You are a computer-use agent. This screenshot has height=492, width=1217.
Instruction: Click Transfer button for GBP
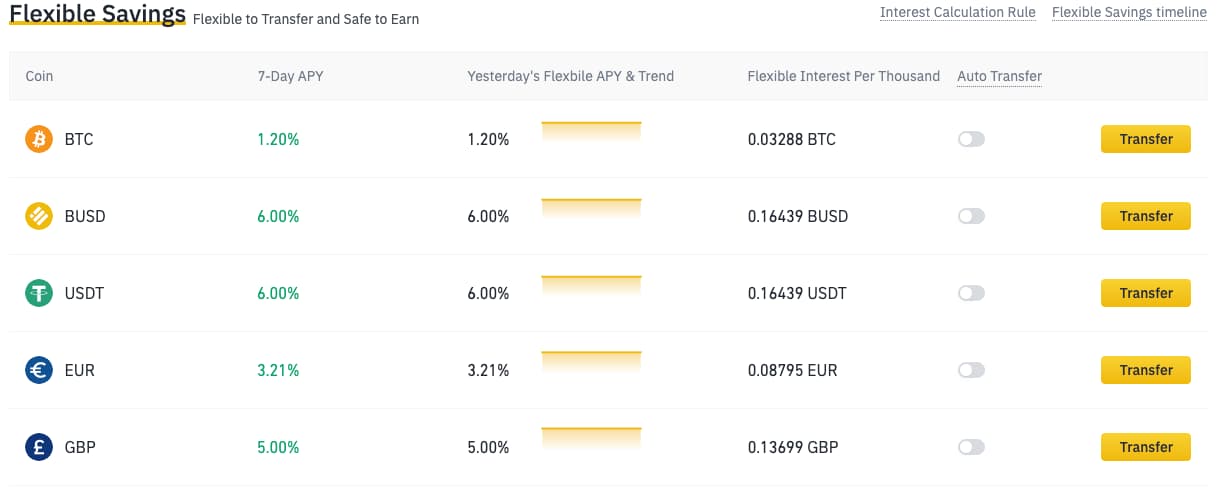[x=1146, y=447]
